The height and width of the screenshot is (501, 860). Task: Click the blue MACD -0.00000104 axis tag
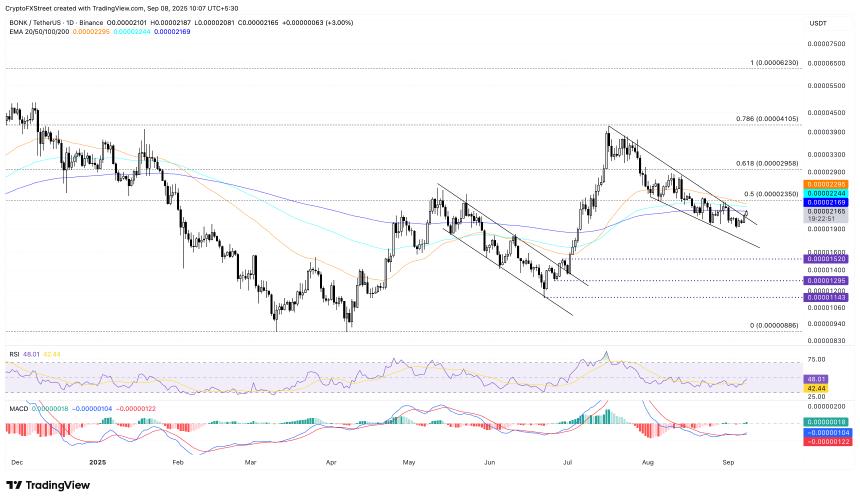click(828, 432)
